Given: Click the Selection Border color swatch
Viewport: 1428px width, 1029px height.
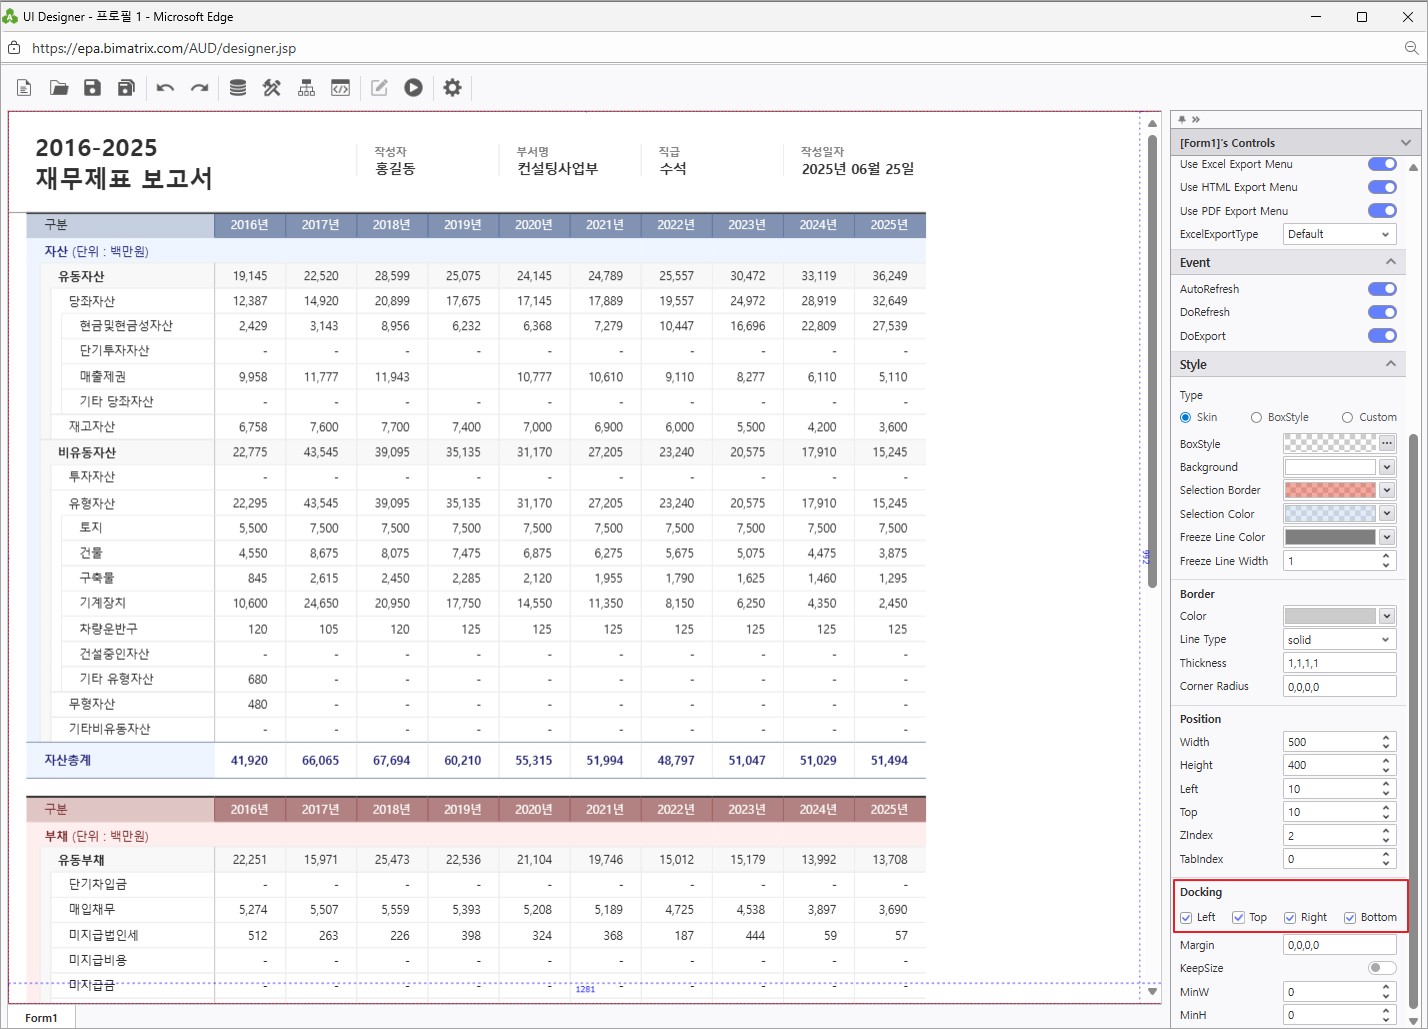Looking at the screenshot, I should [1330, 491].
